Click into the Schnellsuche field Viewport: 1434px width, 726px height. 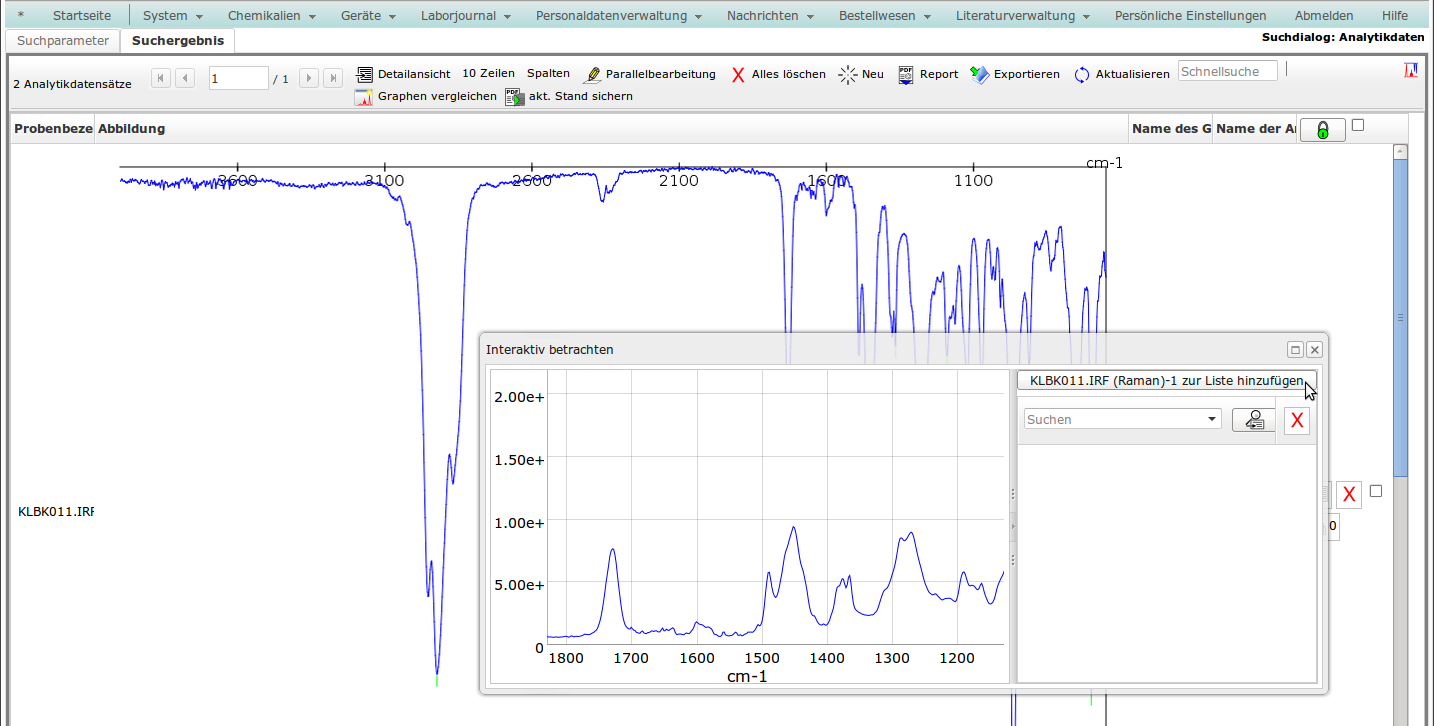[1227, 71]
